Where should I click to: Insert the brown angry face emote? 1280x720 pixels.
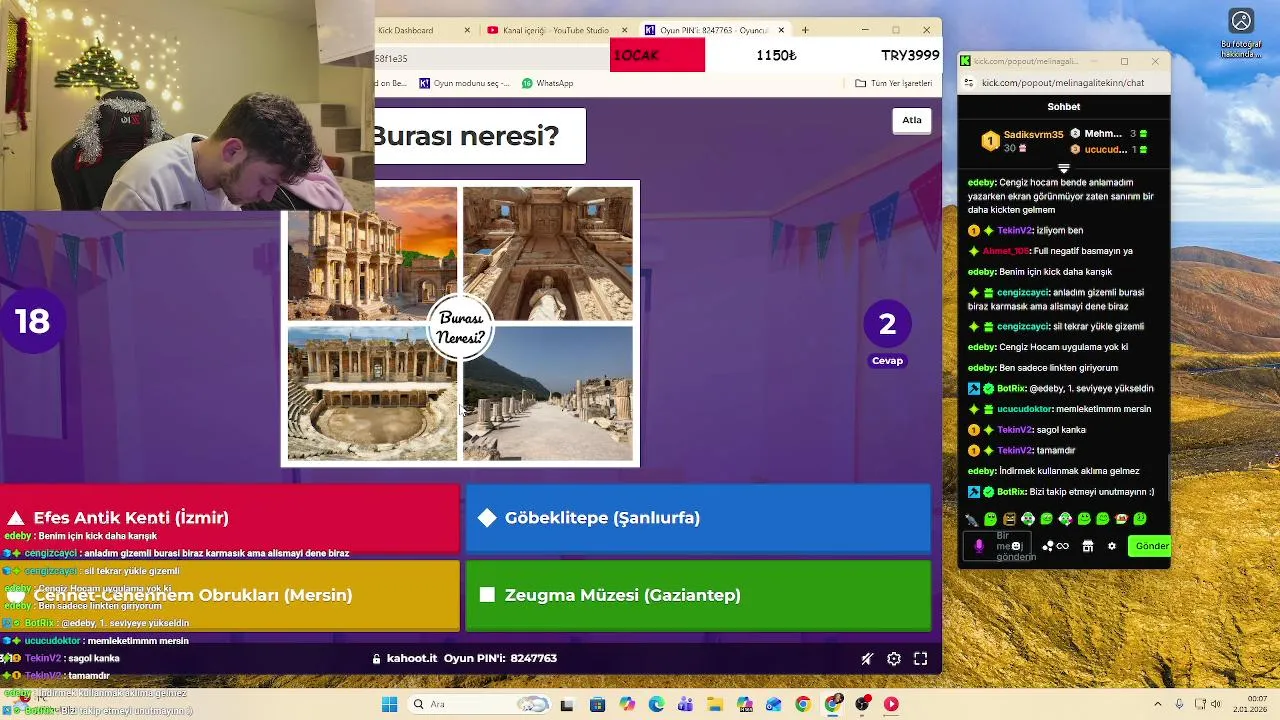pos(1009,520)
